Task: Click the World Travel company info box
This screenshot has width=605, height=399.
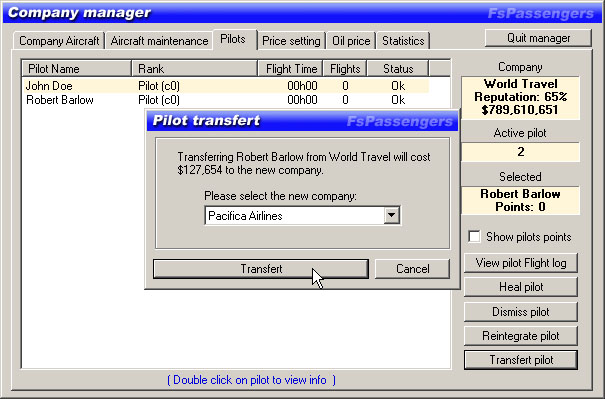Action: click(521, 97)
